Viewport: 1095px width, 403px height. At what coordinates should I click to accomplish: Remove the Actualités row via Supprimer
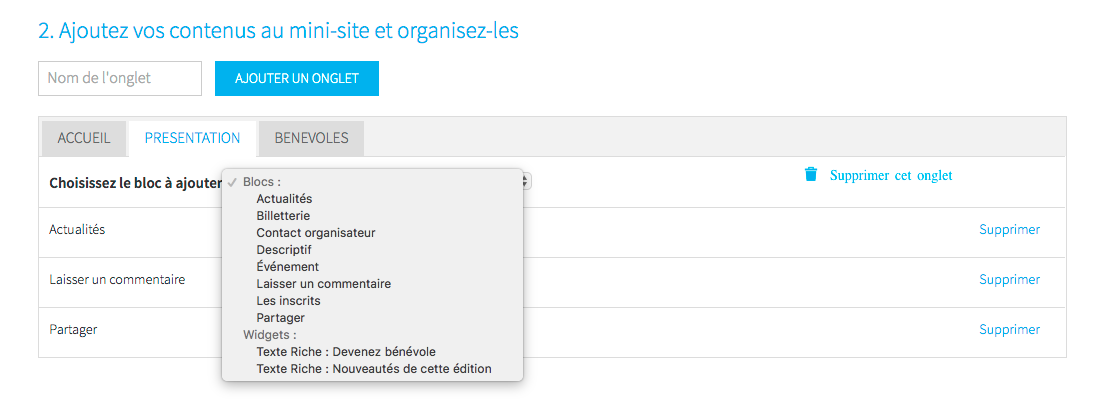(1009, 229)
